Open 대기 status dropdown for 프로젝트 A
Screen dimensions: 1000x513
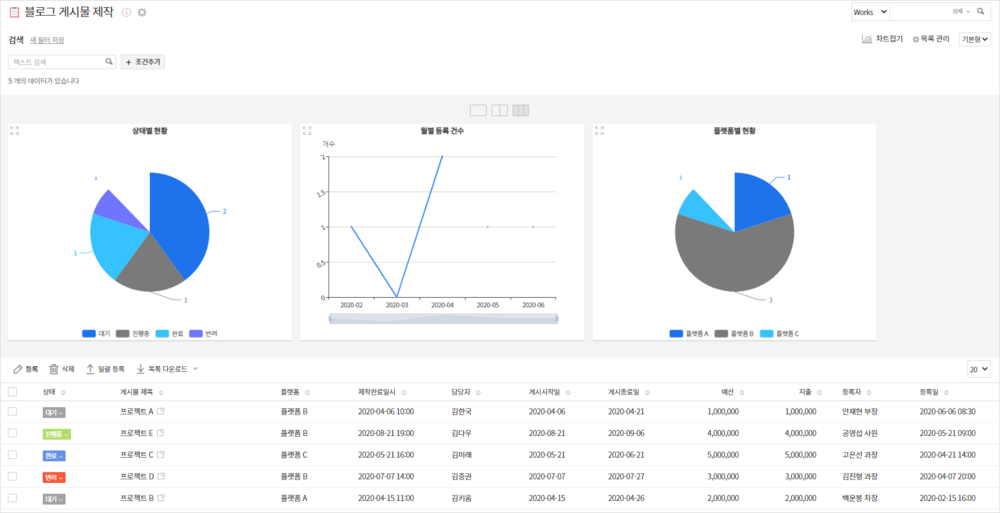point(54,413)
